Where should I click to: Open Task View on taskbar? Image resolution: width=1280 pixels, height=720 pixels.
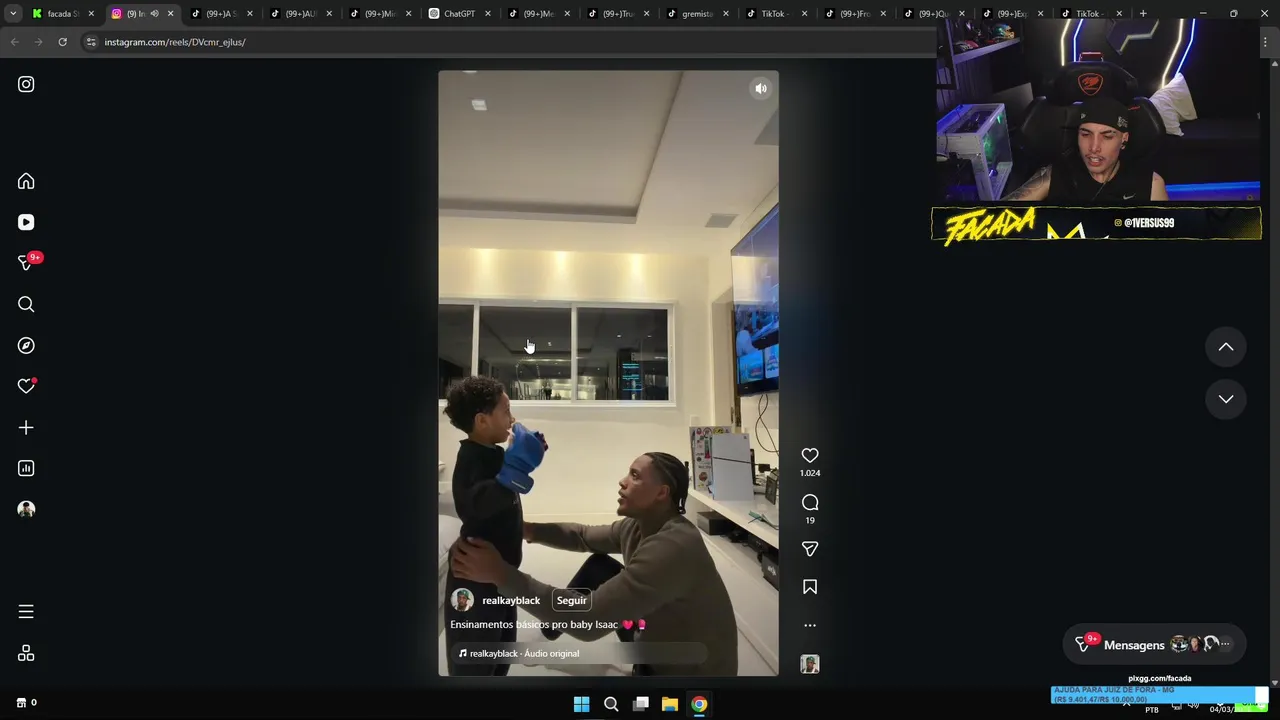(x=641, y=704)
